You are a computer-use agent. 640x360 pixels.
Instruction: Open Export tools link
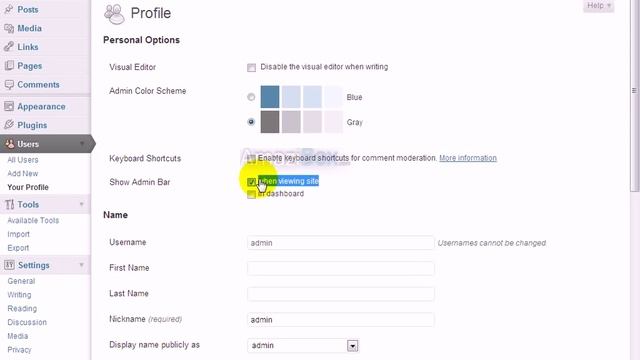(18, 248)
